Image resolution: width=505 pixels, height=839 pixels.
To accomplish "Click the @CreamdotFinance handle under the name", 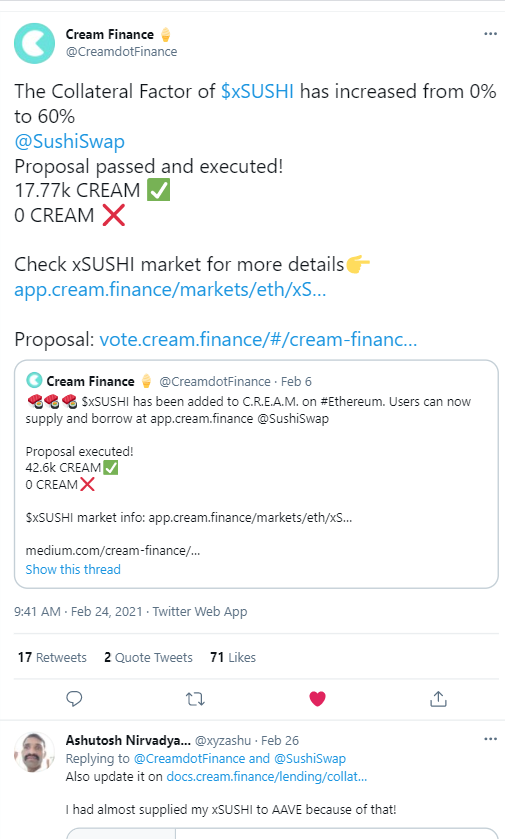I will [121, 52].
